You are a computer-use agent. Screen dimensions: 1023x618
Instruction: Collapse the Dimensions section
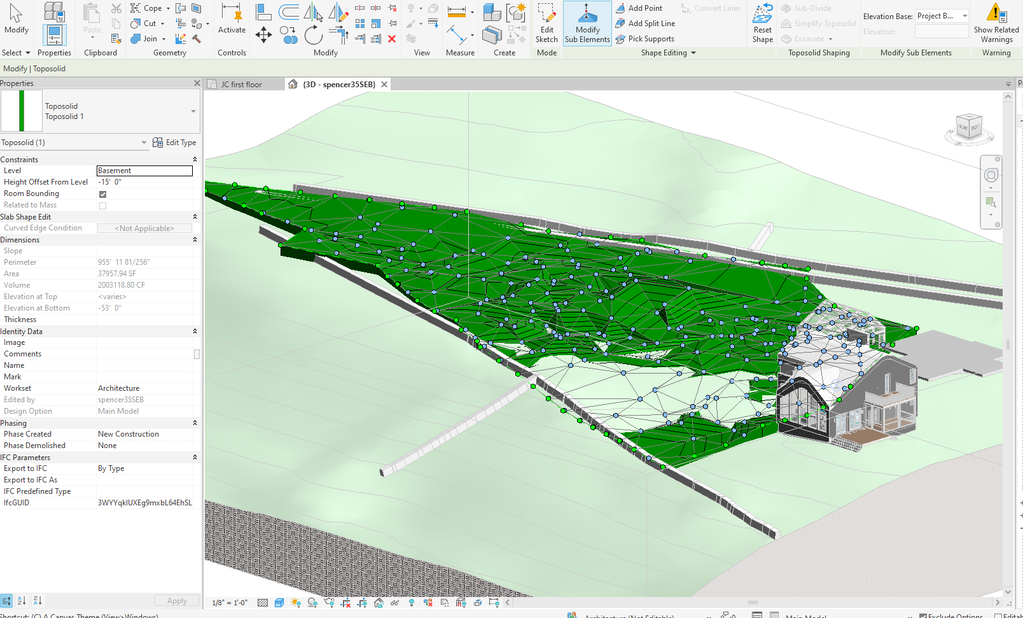click(194, 239)
